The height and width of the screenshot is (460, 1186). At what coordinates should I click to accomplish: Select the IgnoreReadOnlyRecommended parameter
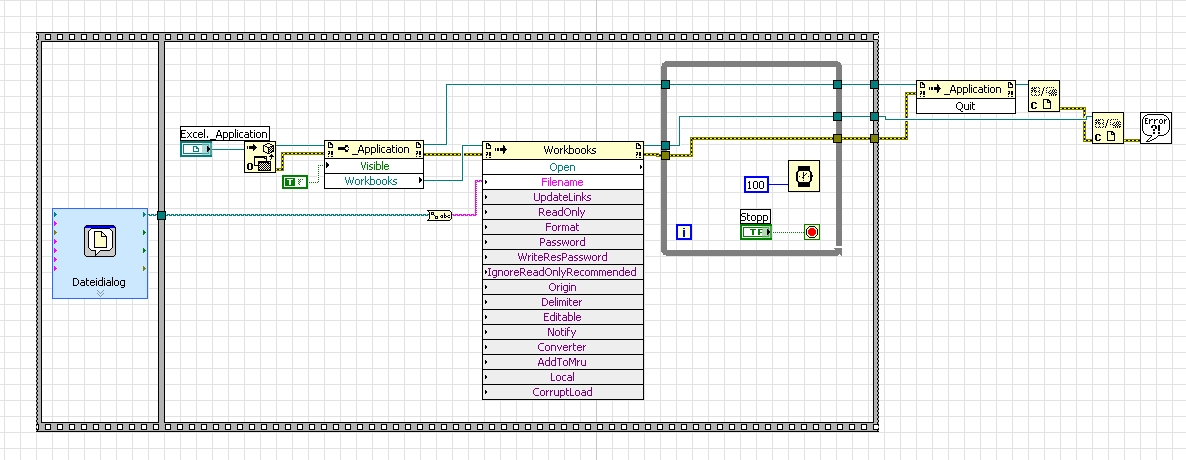coord(563,272)
